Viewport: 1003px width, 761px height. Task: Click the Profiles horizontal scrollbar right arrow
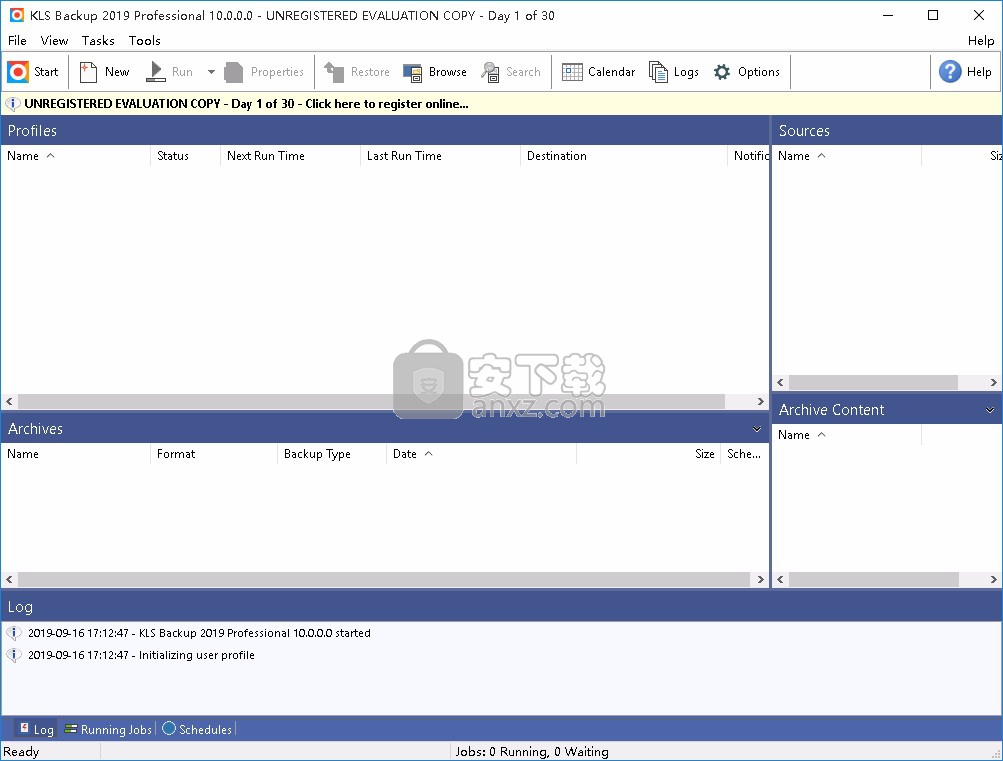761,402
